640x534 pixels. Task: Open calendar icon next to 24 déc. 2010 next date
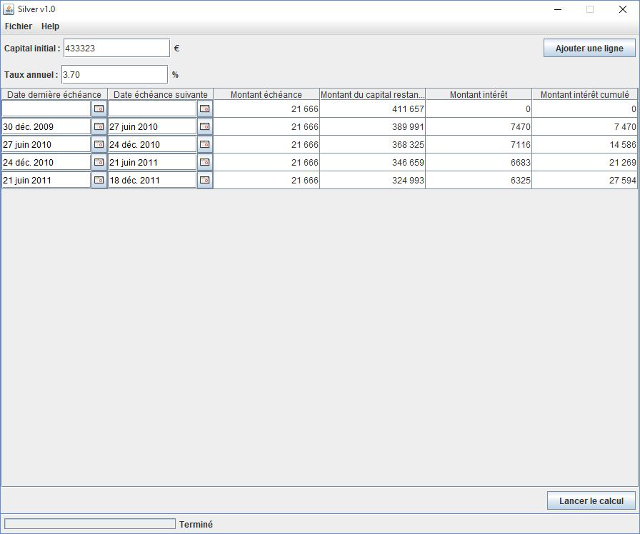205,144
